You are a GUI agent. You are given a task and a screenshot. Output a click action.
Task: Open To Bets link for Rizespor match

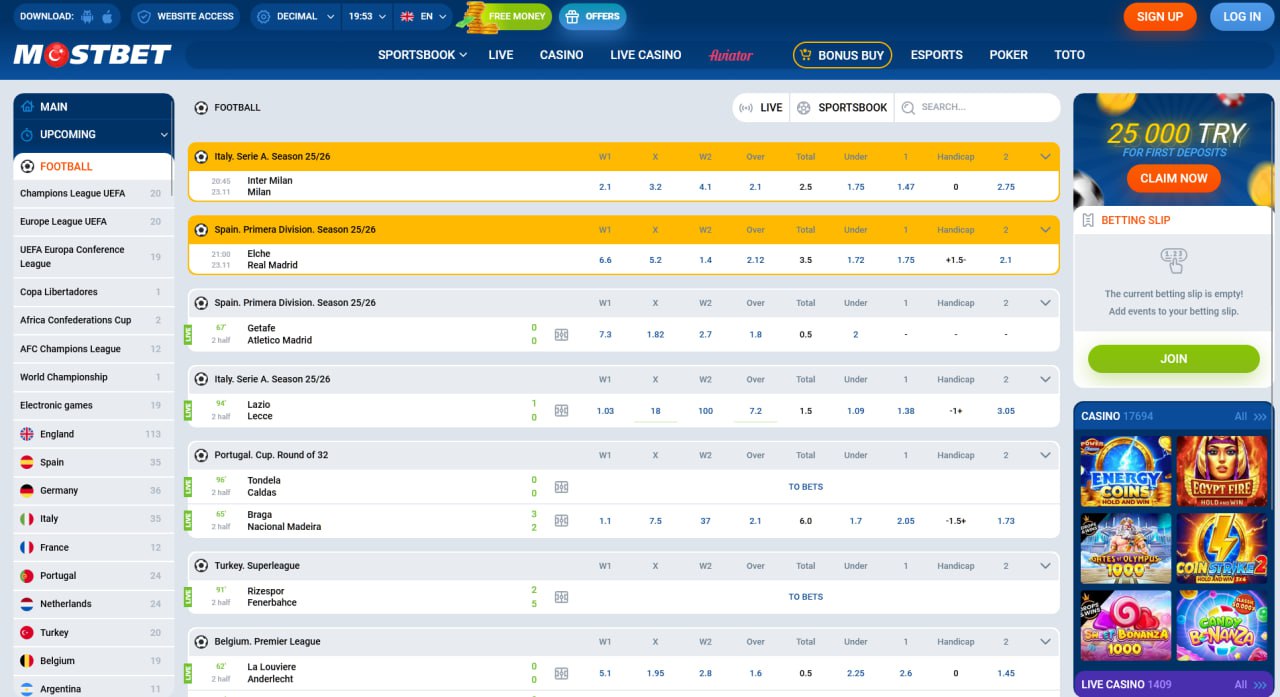(x=805, y=597)
